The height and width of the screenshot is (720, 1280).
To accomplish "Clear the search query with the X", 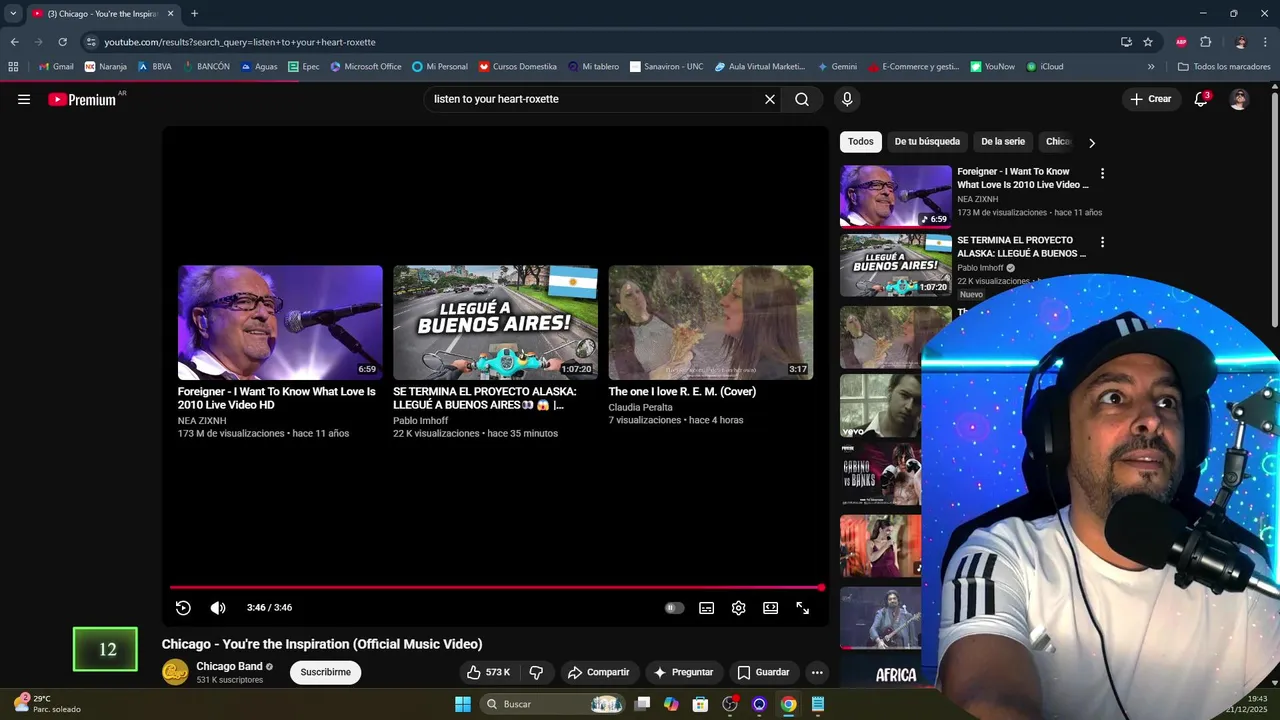I will point(770,99).
